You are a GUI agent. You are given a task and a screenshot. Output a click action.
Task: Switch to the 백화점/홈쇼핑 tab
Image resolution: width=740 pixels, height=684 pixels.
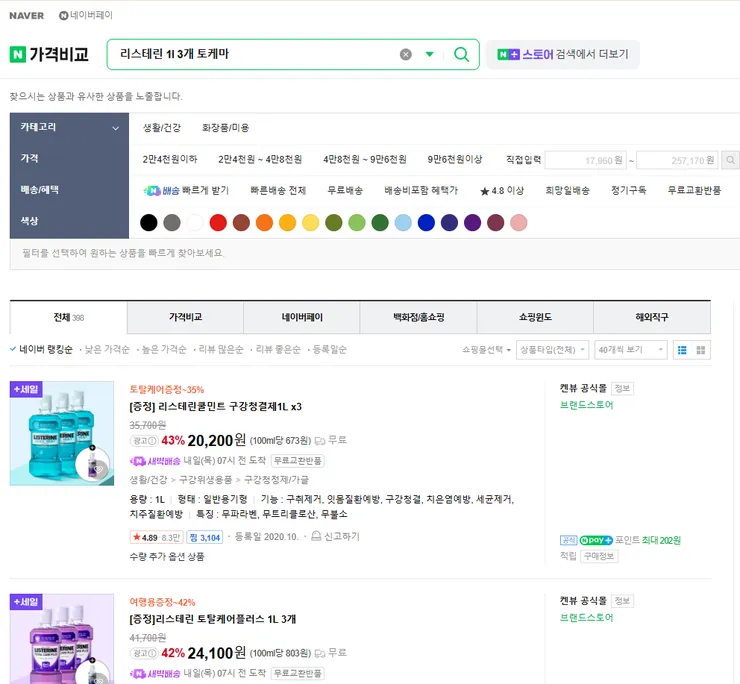point(419,317)
